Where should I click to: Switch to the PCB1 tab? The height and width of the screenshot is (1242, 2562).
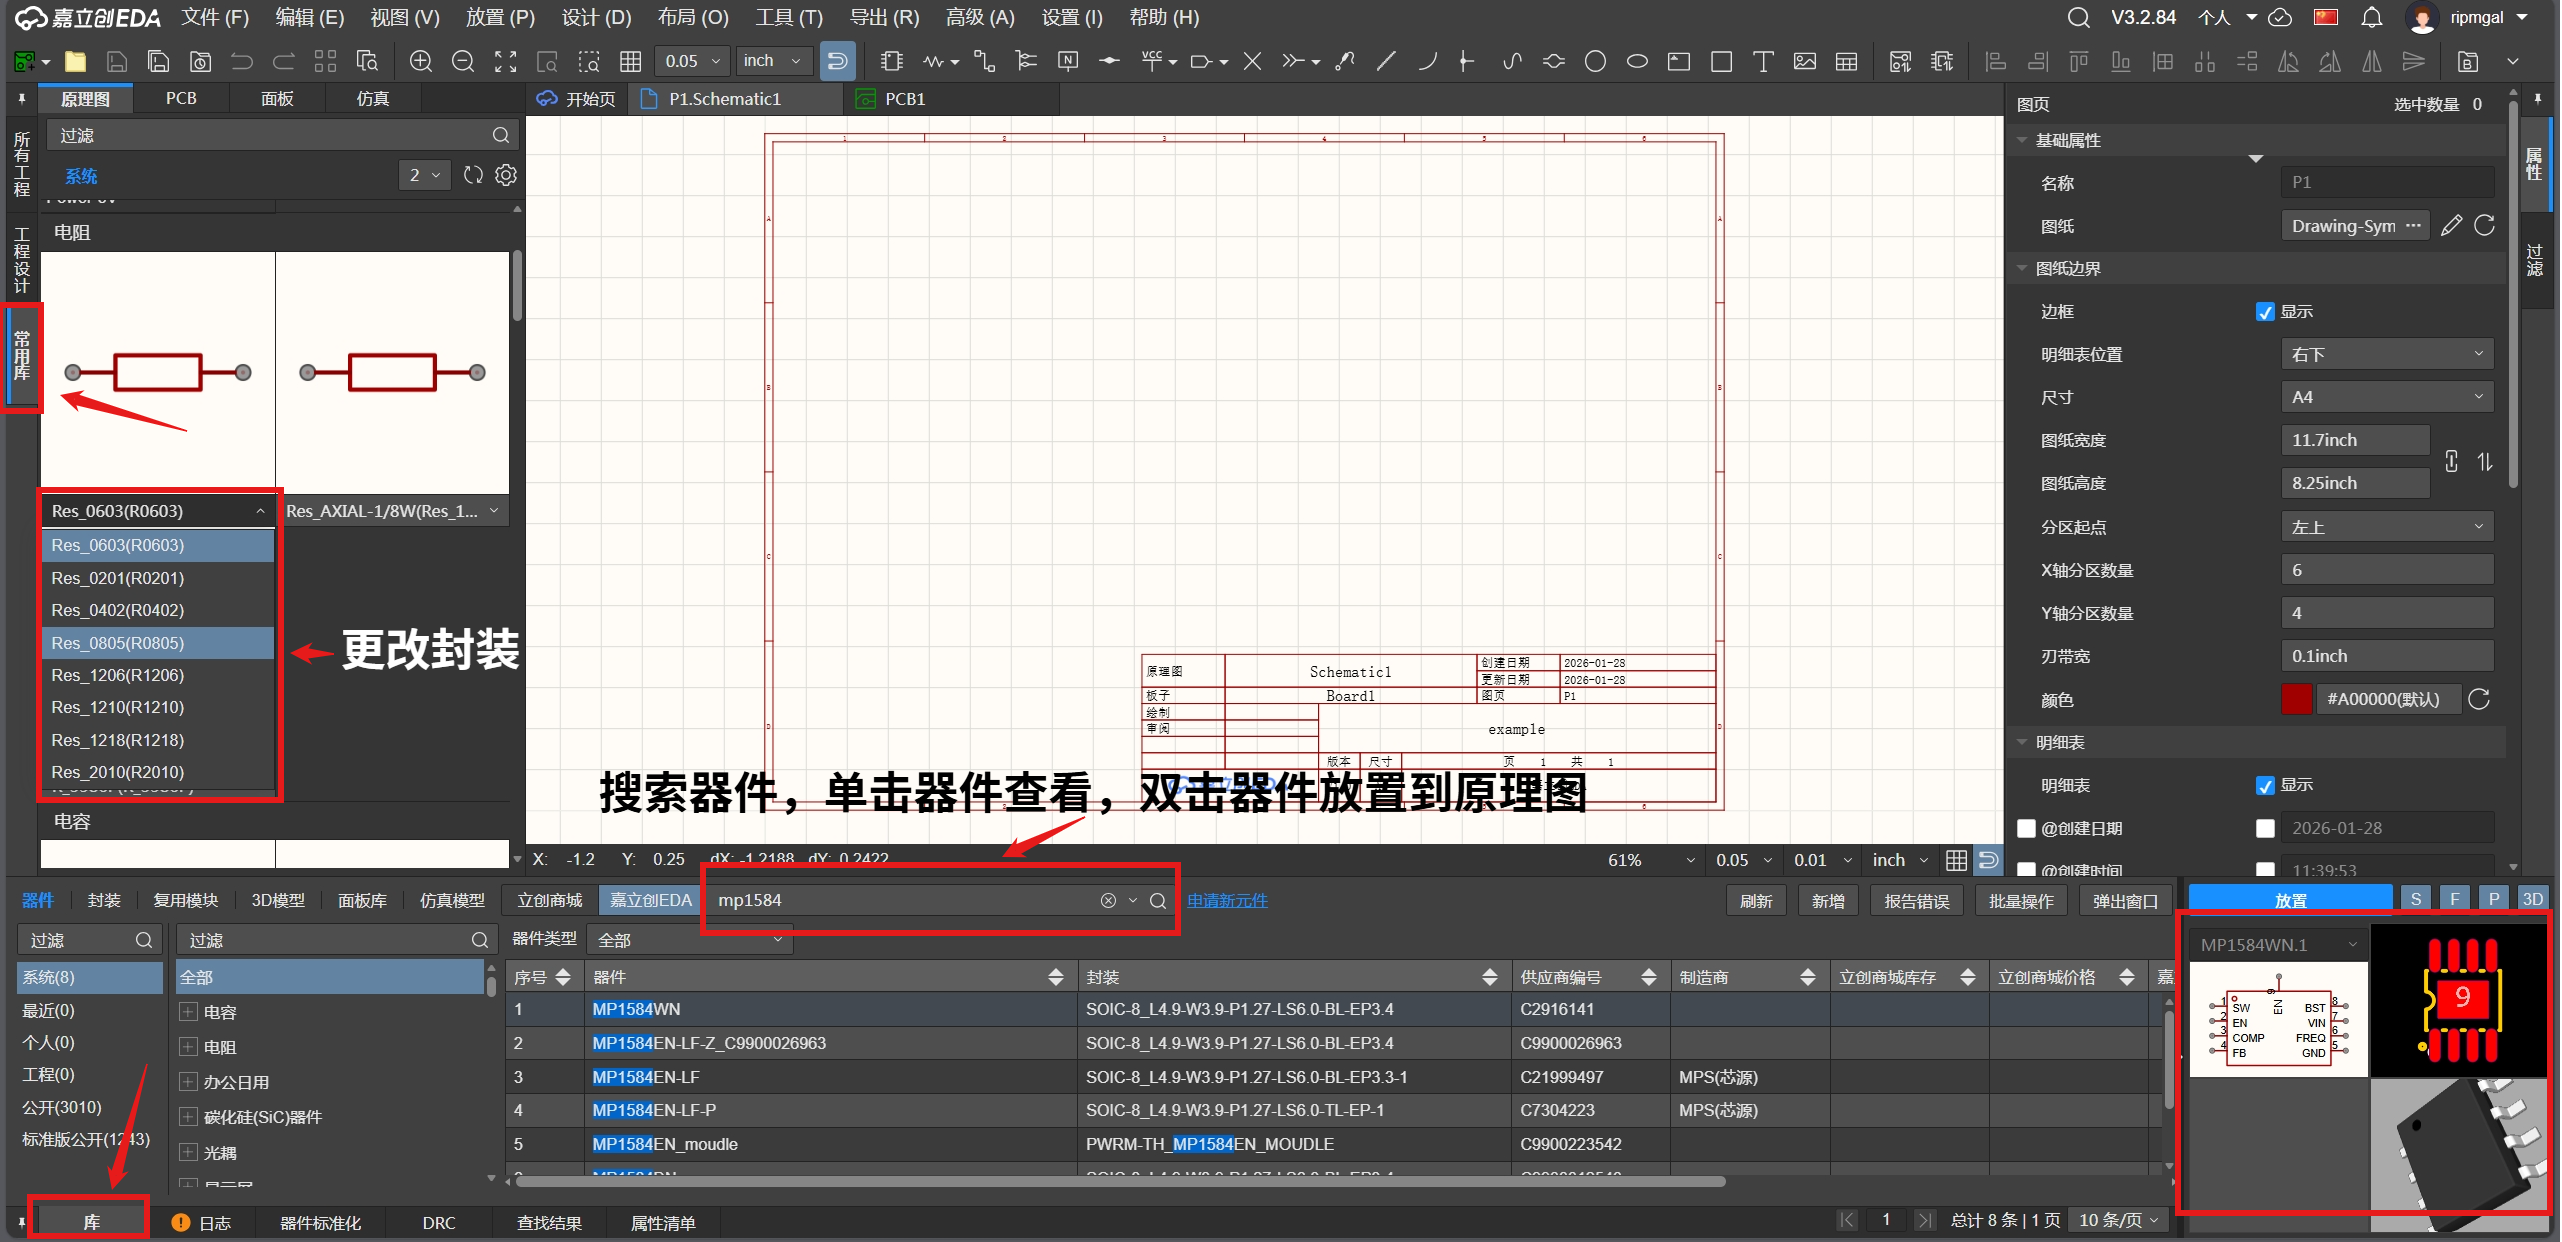[x=904, y=99]
